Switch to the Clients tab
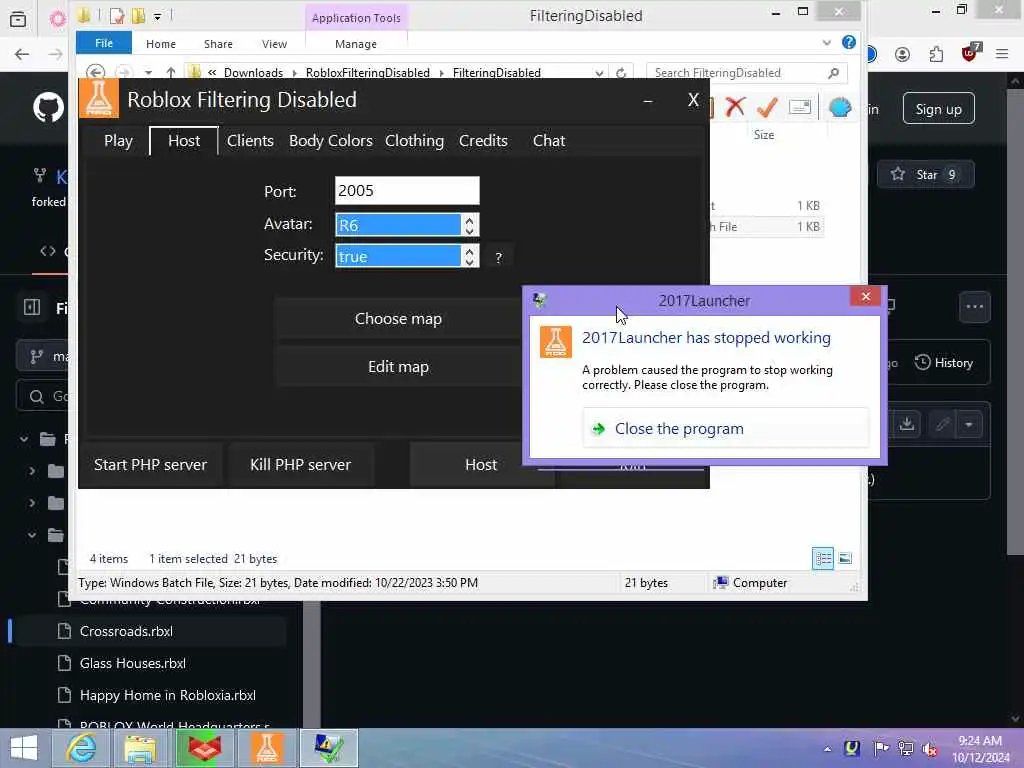This screenshot has width=1024, height=768. (250, 141)
